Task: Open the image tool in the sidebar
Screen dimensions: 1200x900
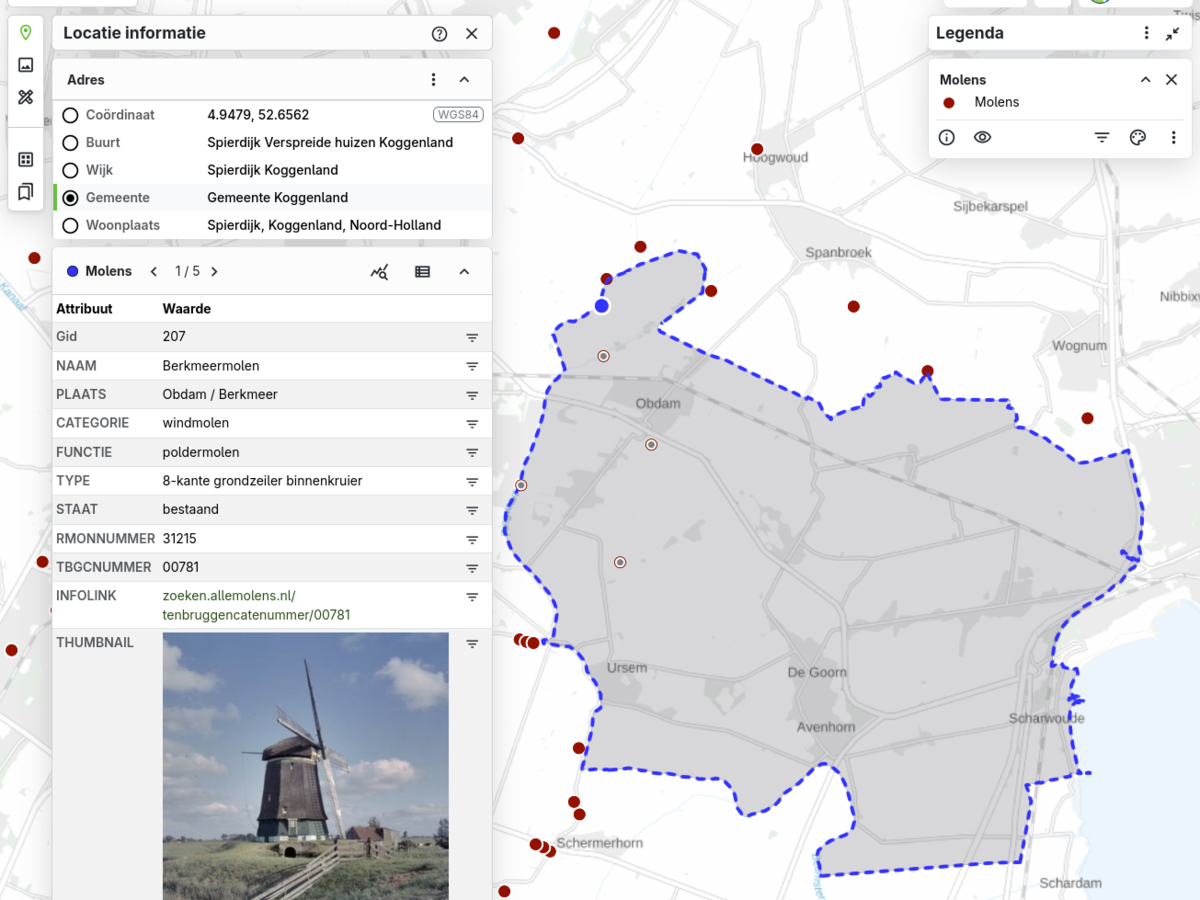Action: (x=26, y=65)
